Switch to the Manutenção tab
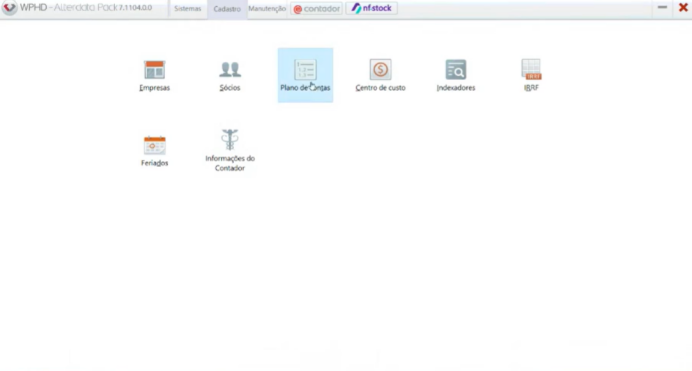This screenshot has height=371, width=692. [267, 8]
